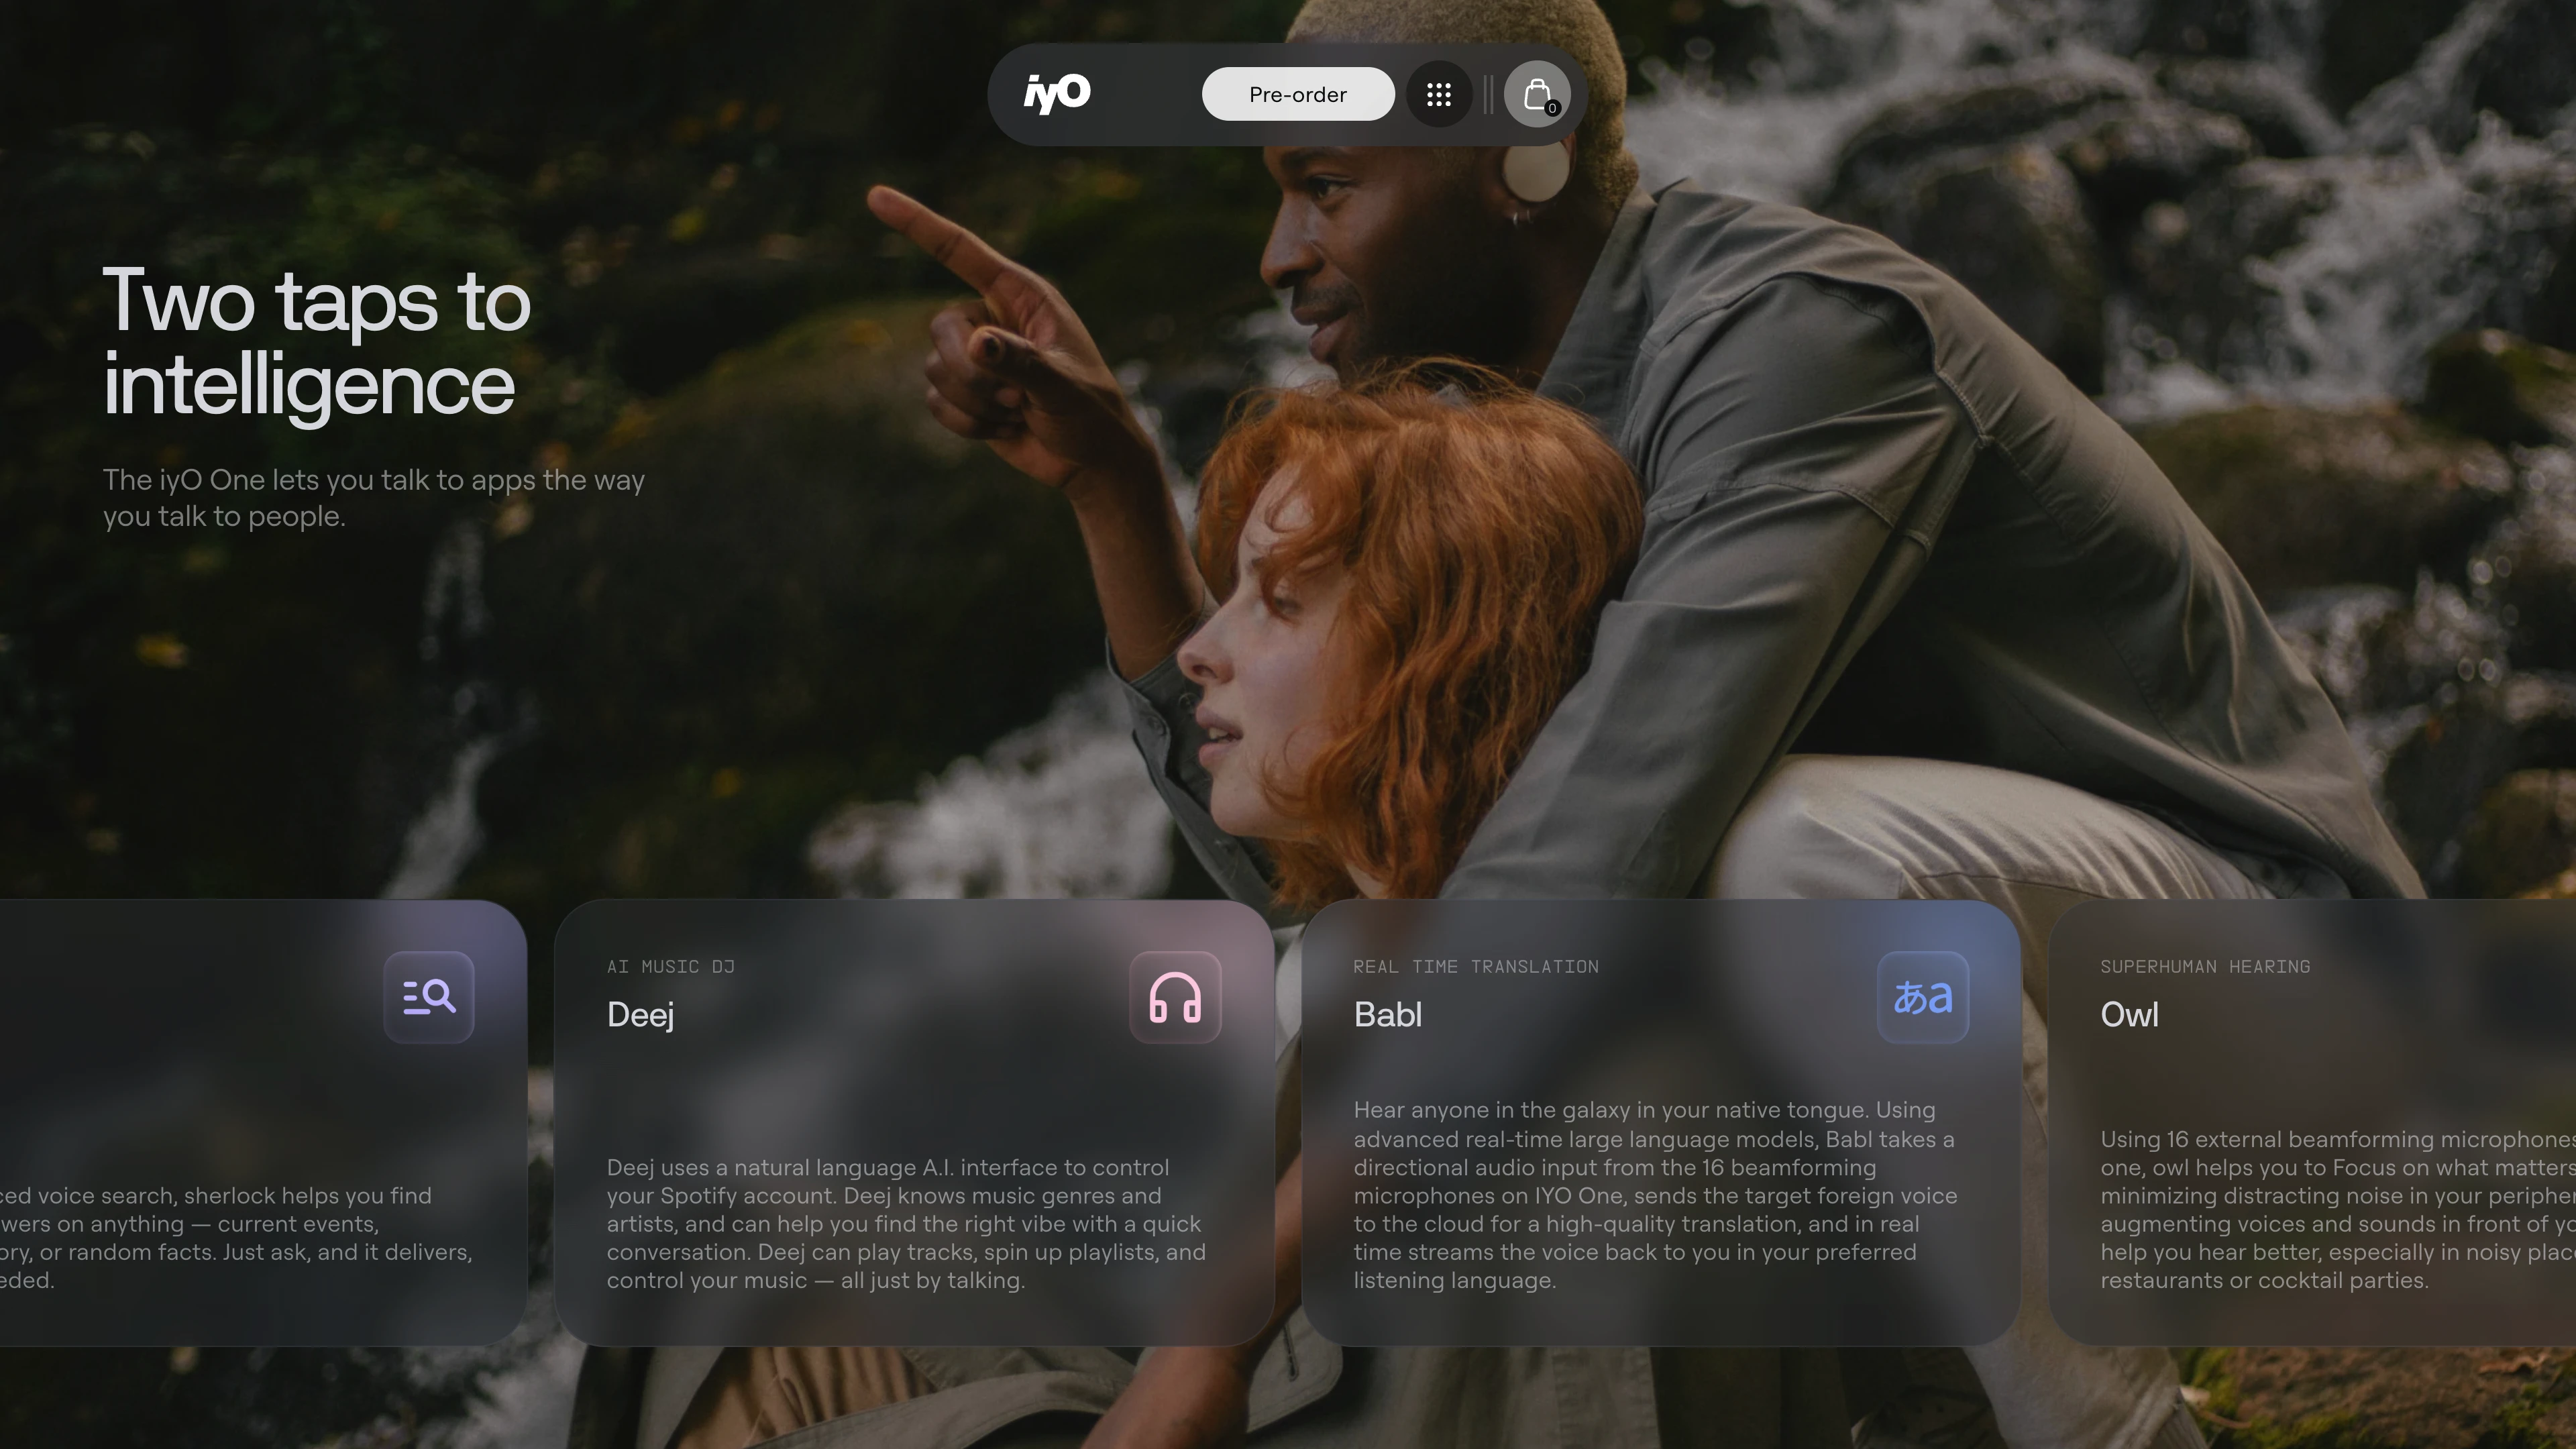2576x1449 pixels.
Task: Select the Deej card title
Action: [640, 1015]
